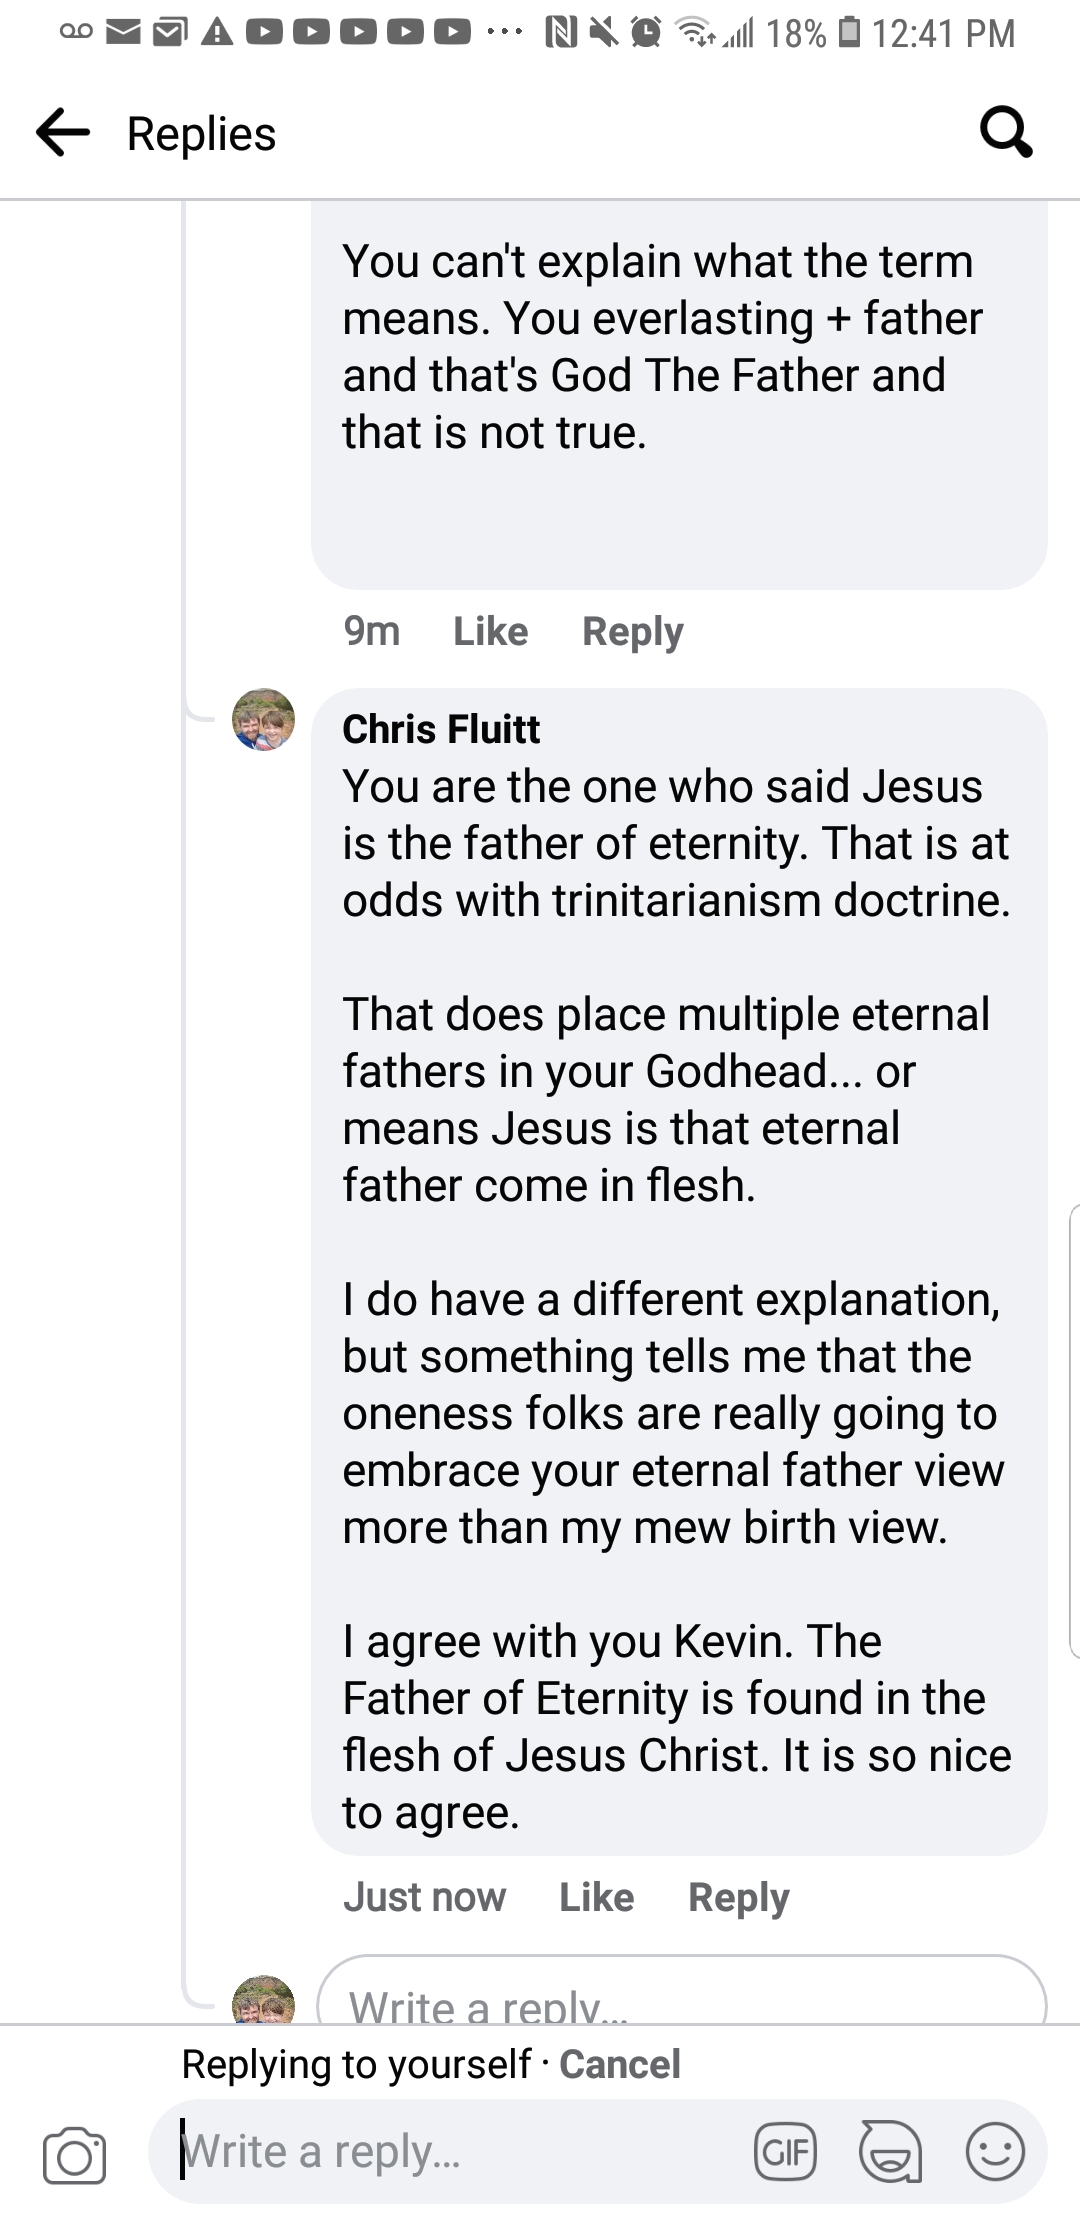Like Chris Fluitt's Just now comment
This screenshot has width=1080, height=2220.
click(x=596, y=1897)
